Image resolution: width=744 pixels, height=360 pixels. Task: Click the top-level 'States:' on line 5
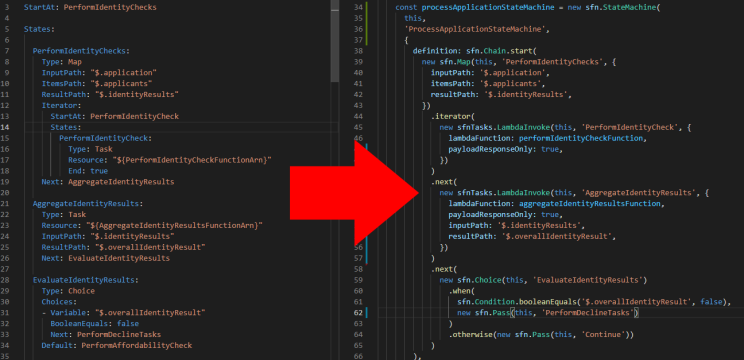click(x=39, y=29)
